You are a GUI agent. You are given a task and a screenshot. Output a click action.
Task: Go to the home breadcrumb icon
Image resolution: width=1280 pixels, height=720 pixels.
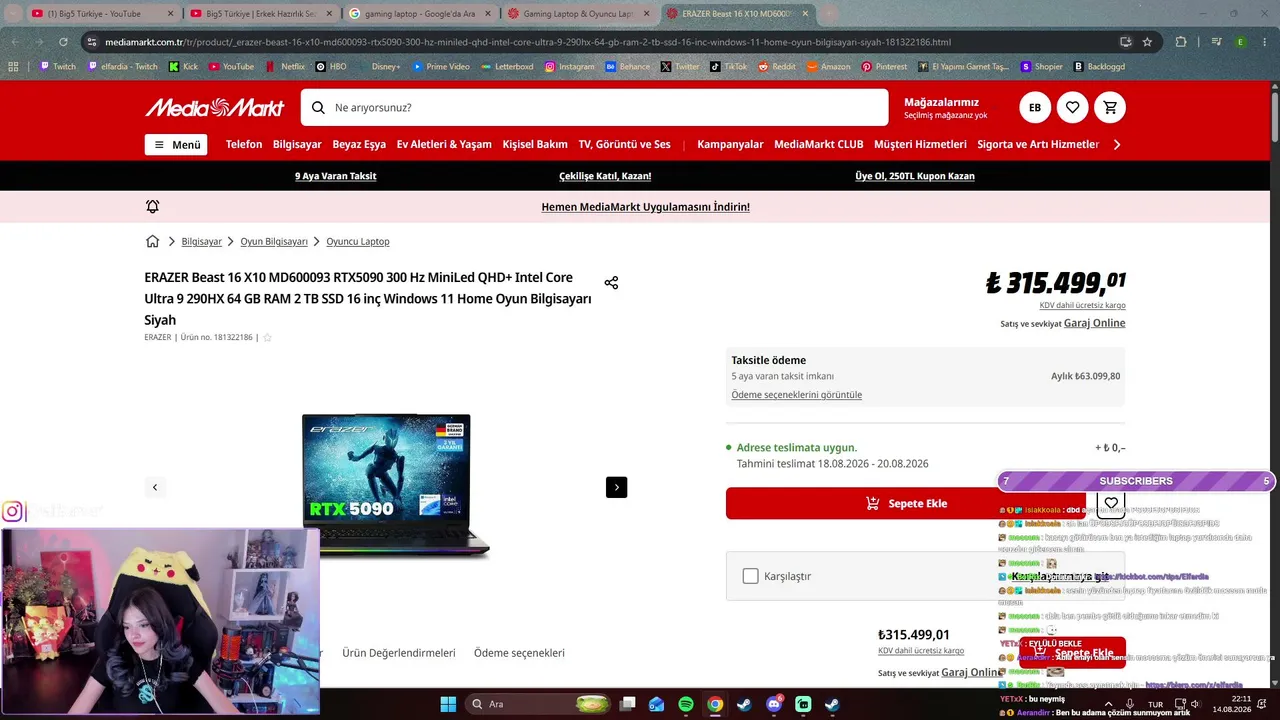152,241
